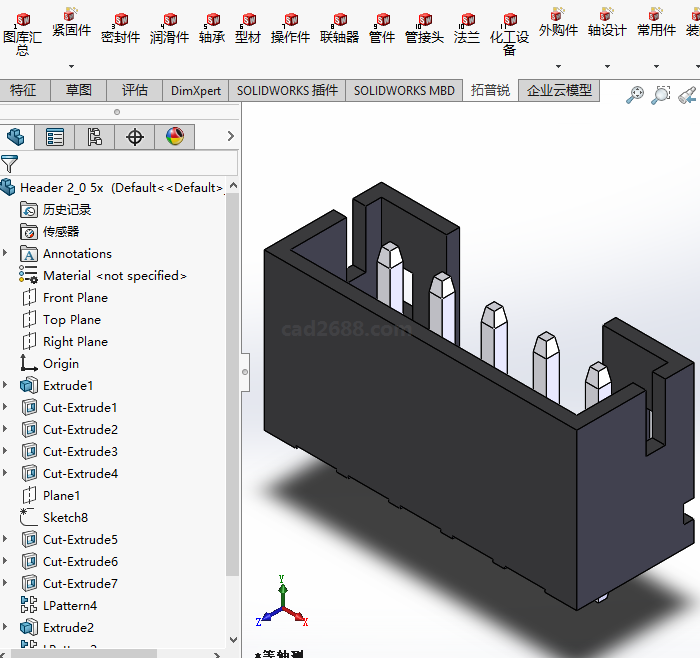
Task: Open the DisplayManager color ball icon
Action: click(x=175, y=137)
